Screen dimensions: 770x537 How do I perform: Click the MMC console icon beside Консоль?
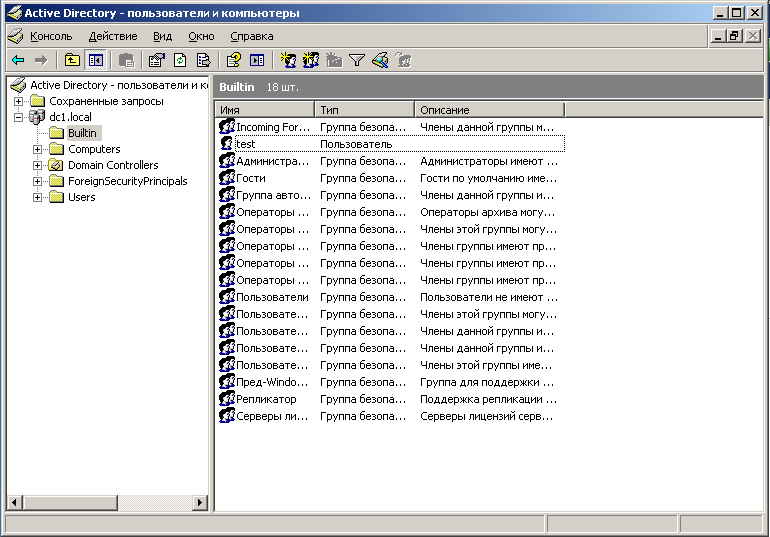(16, 36)
